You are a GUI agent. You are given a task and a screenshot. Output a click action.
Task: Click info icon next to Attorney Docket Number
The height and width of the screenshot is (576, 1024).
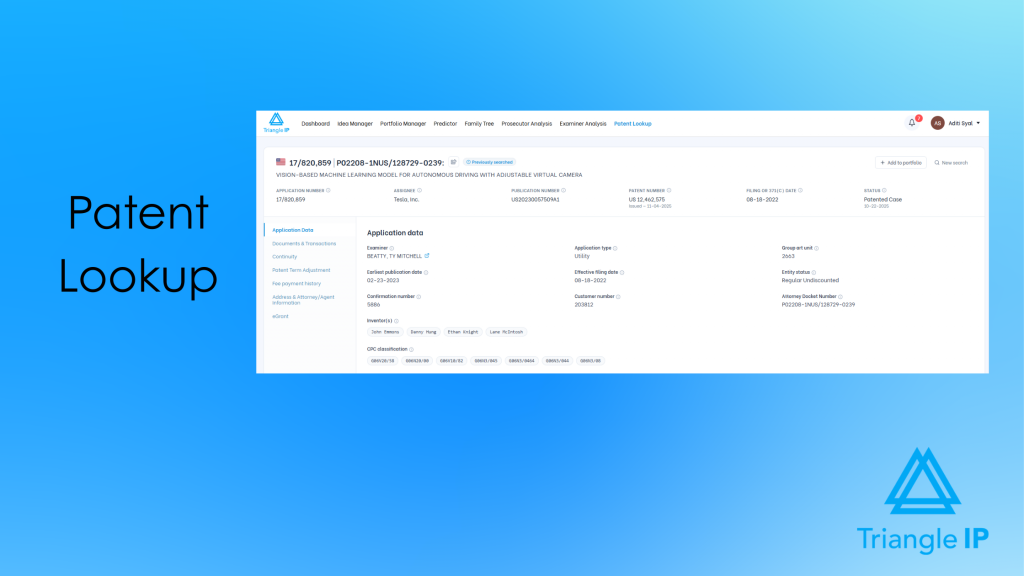(840, 296)
